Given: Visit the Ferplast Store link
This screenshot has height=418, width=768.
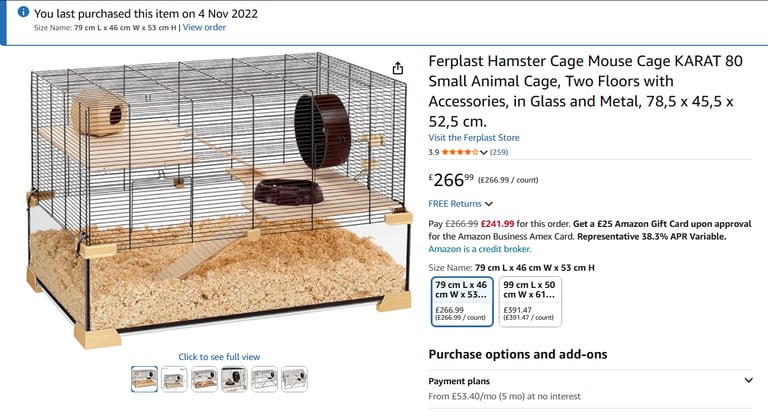Looking at the screenshot, I should pyautogui.click(x=474, y=138).
